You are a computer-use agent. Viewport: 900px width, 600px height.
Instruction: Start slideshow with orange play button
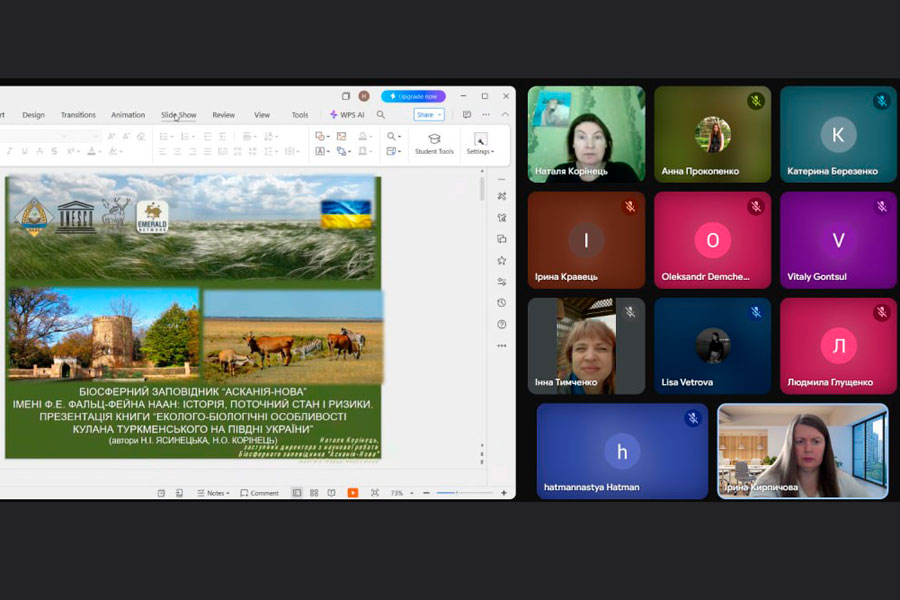[x=353, y=493]
